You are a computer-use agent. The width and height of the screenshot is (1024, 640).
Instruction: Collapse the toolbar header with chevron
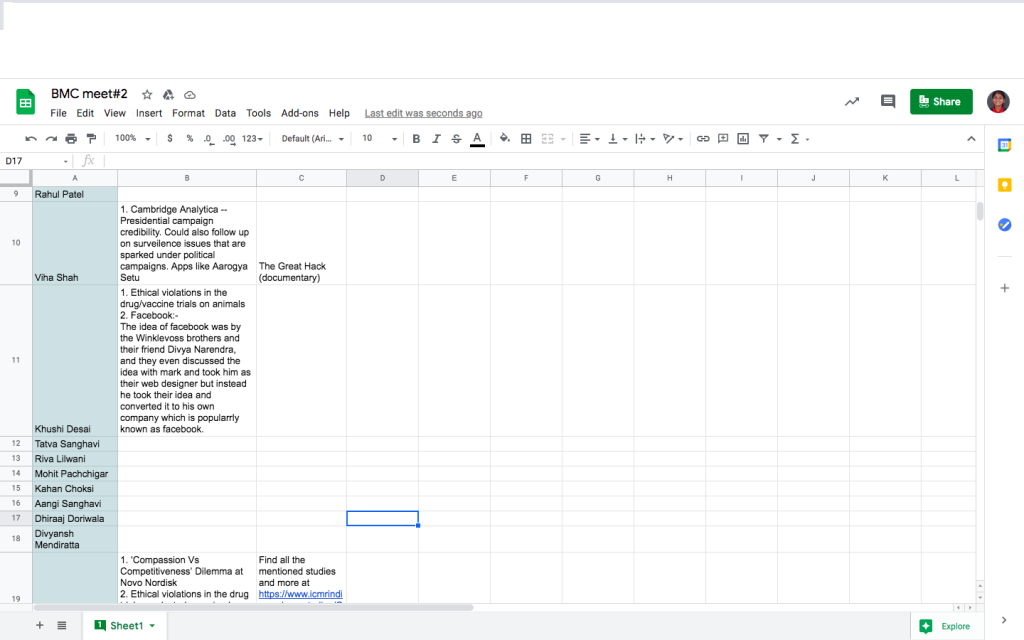click(x=971, y=138)
